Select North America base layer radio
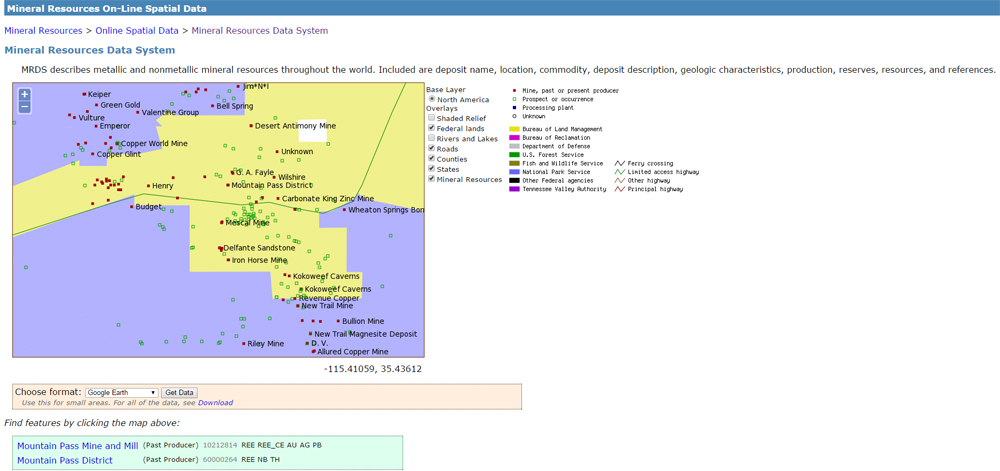Screen dimensions: 1000x471 [x=432, y=99]
